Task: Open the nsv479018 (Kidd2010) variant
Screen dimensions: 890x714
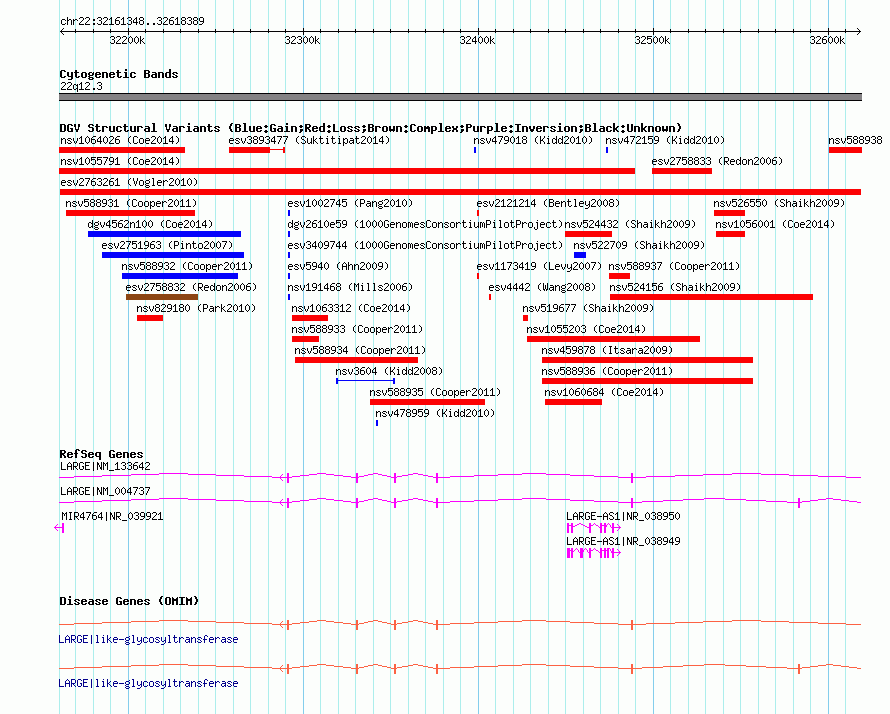Action: click(533, 140)
